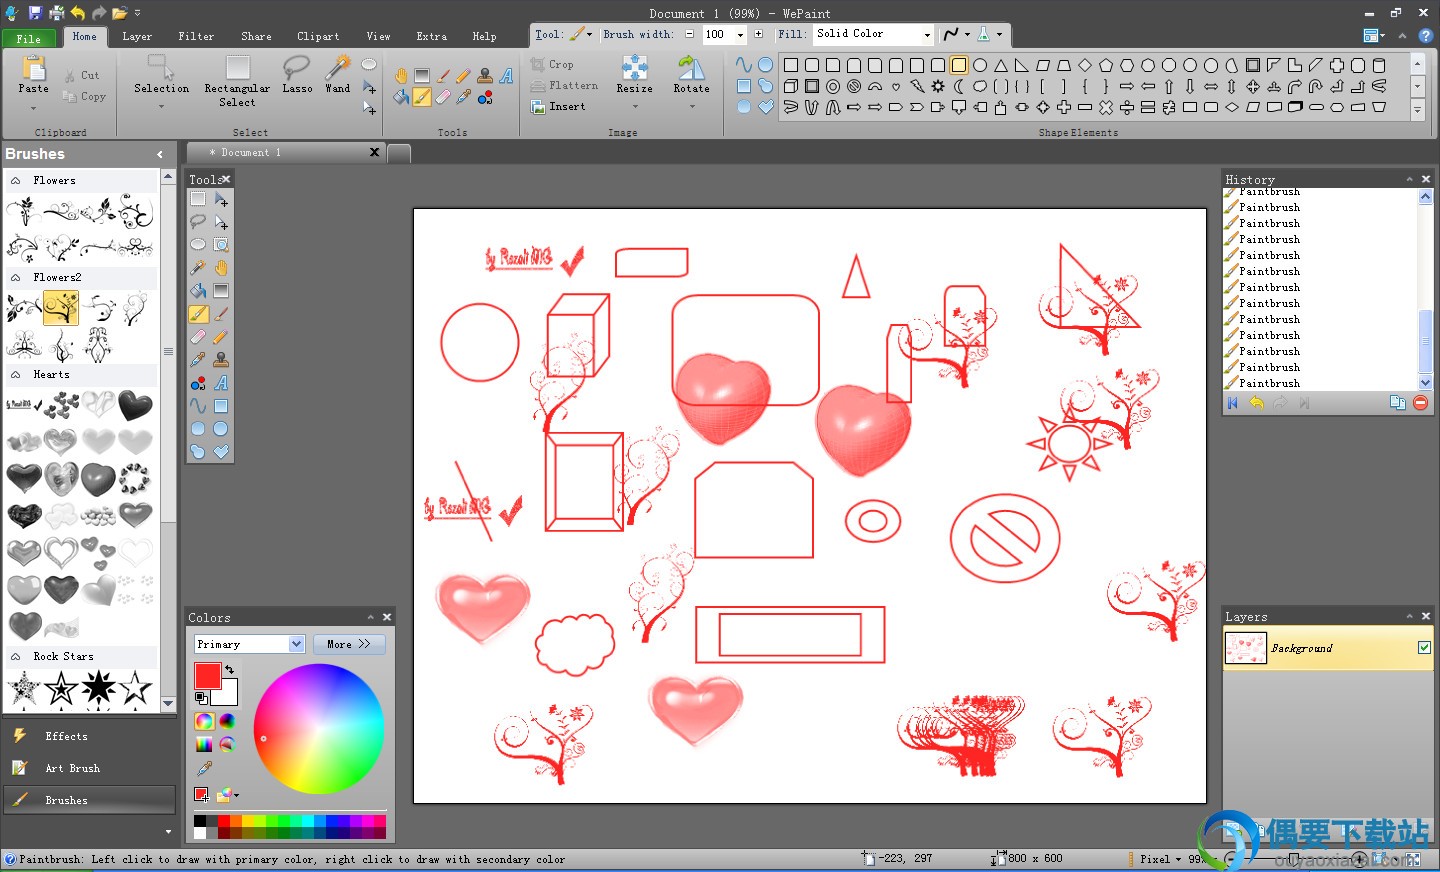The width and height of the screenshot is (1440, 872).
Task: Select the Magic Wand in Tools panel
Action: coord(198,268)
